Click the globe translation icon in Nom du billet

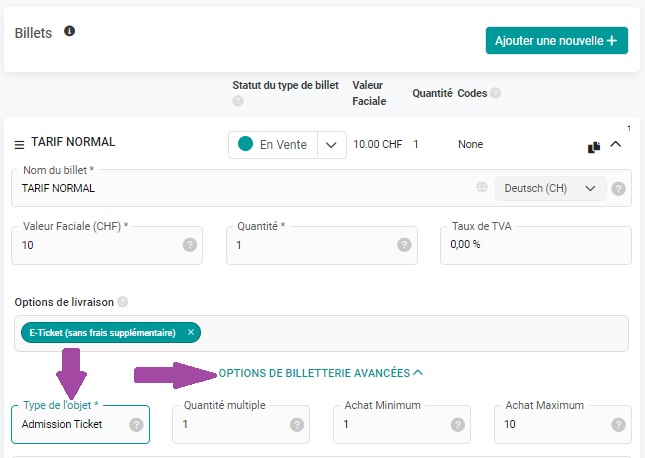(x=482, y=187)
